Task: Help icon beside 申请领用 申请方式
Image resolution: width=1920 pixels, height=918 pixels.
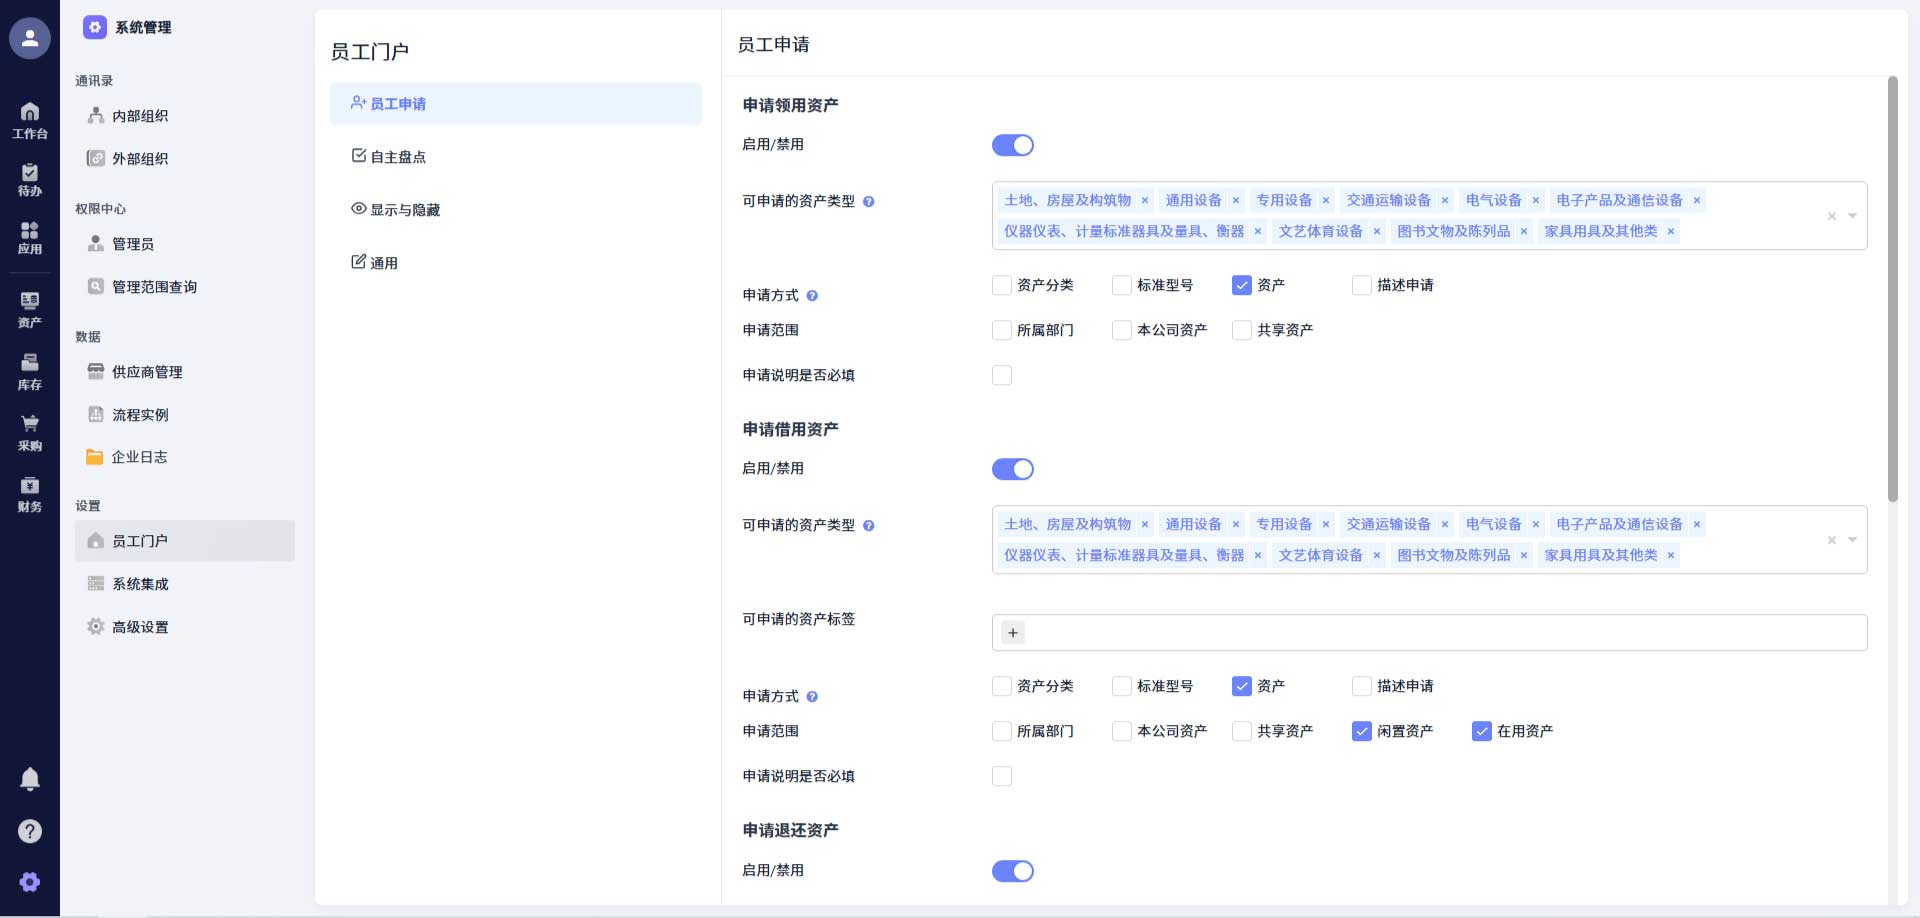Action: [812, 296]
